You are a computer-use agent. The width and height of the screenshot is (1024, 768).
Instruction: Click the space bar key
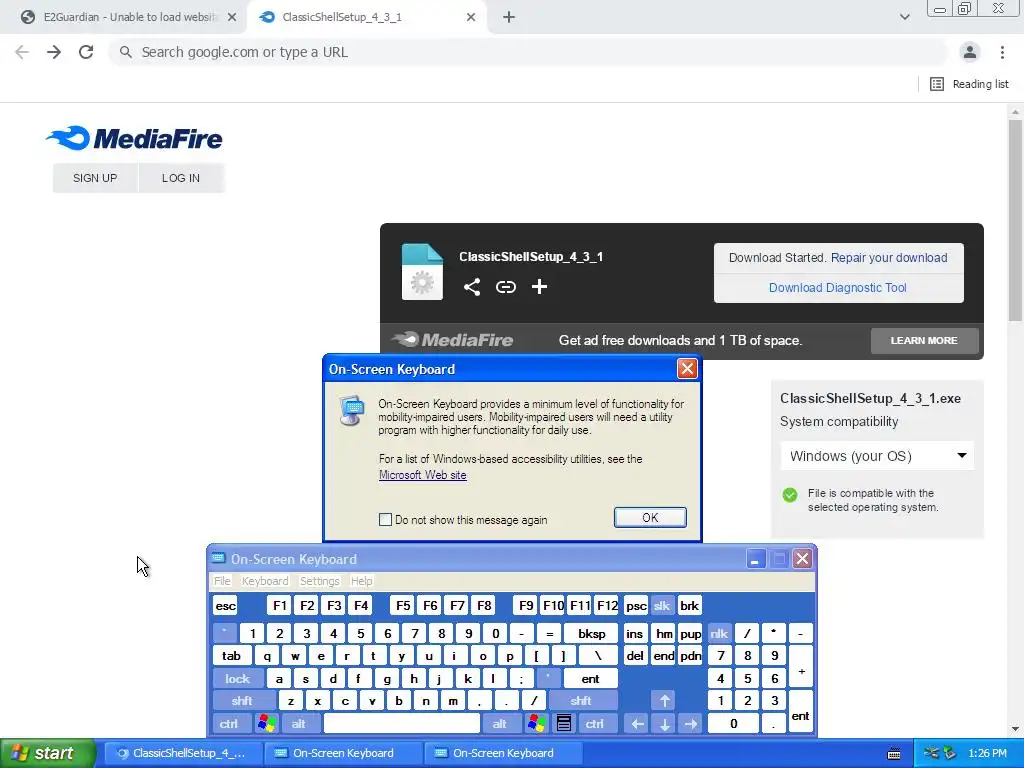(402, 724)
